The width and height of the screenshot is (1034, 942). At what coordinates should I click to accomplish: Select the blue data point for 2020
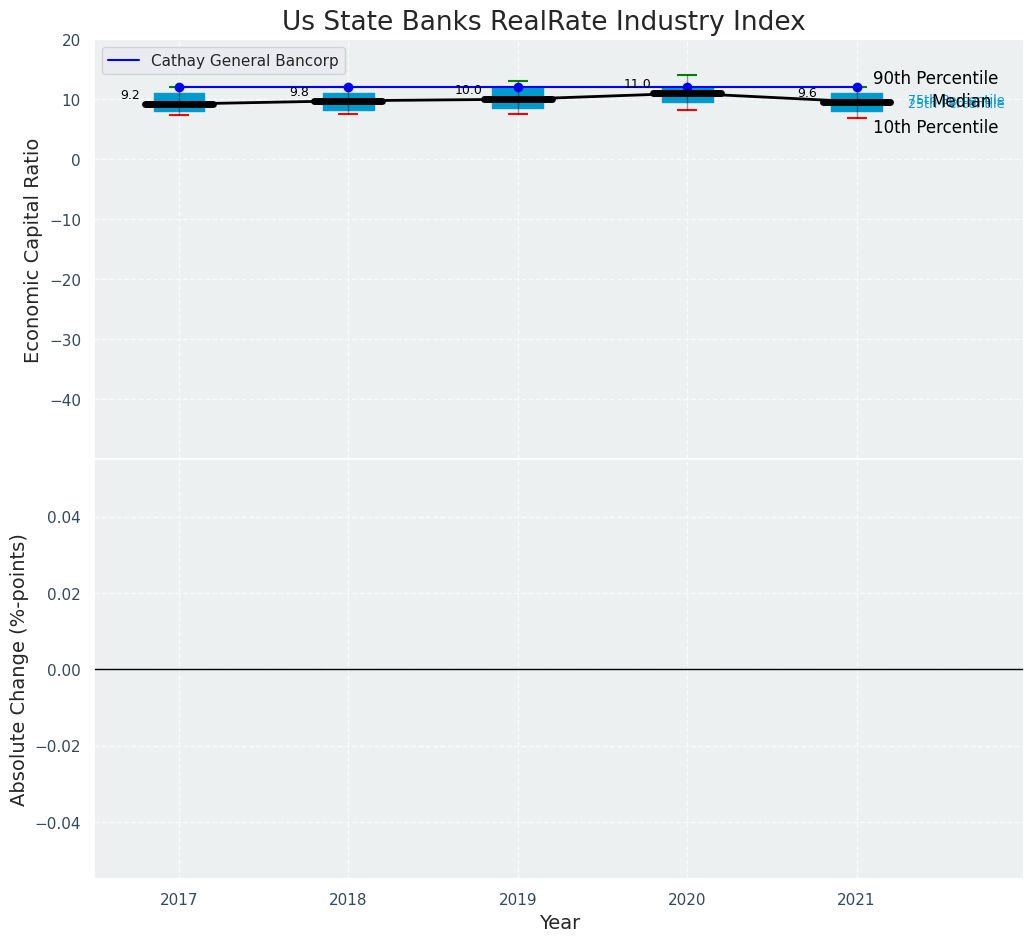[687, 87]
